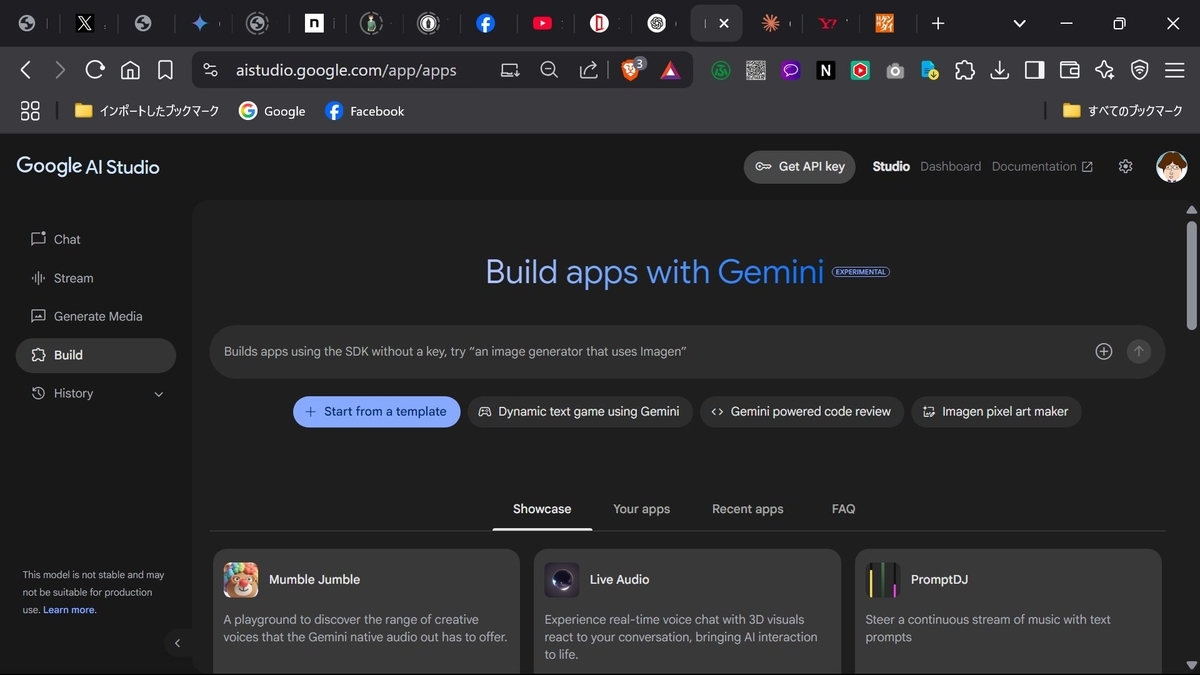
Task: Open the Brave VPN shield icon
Action: click(1139, 70)
